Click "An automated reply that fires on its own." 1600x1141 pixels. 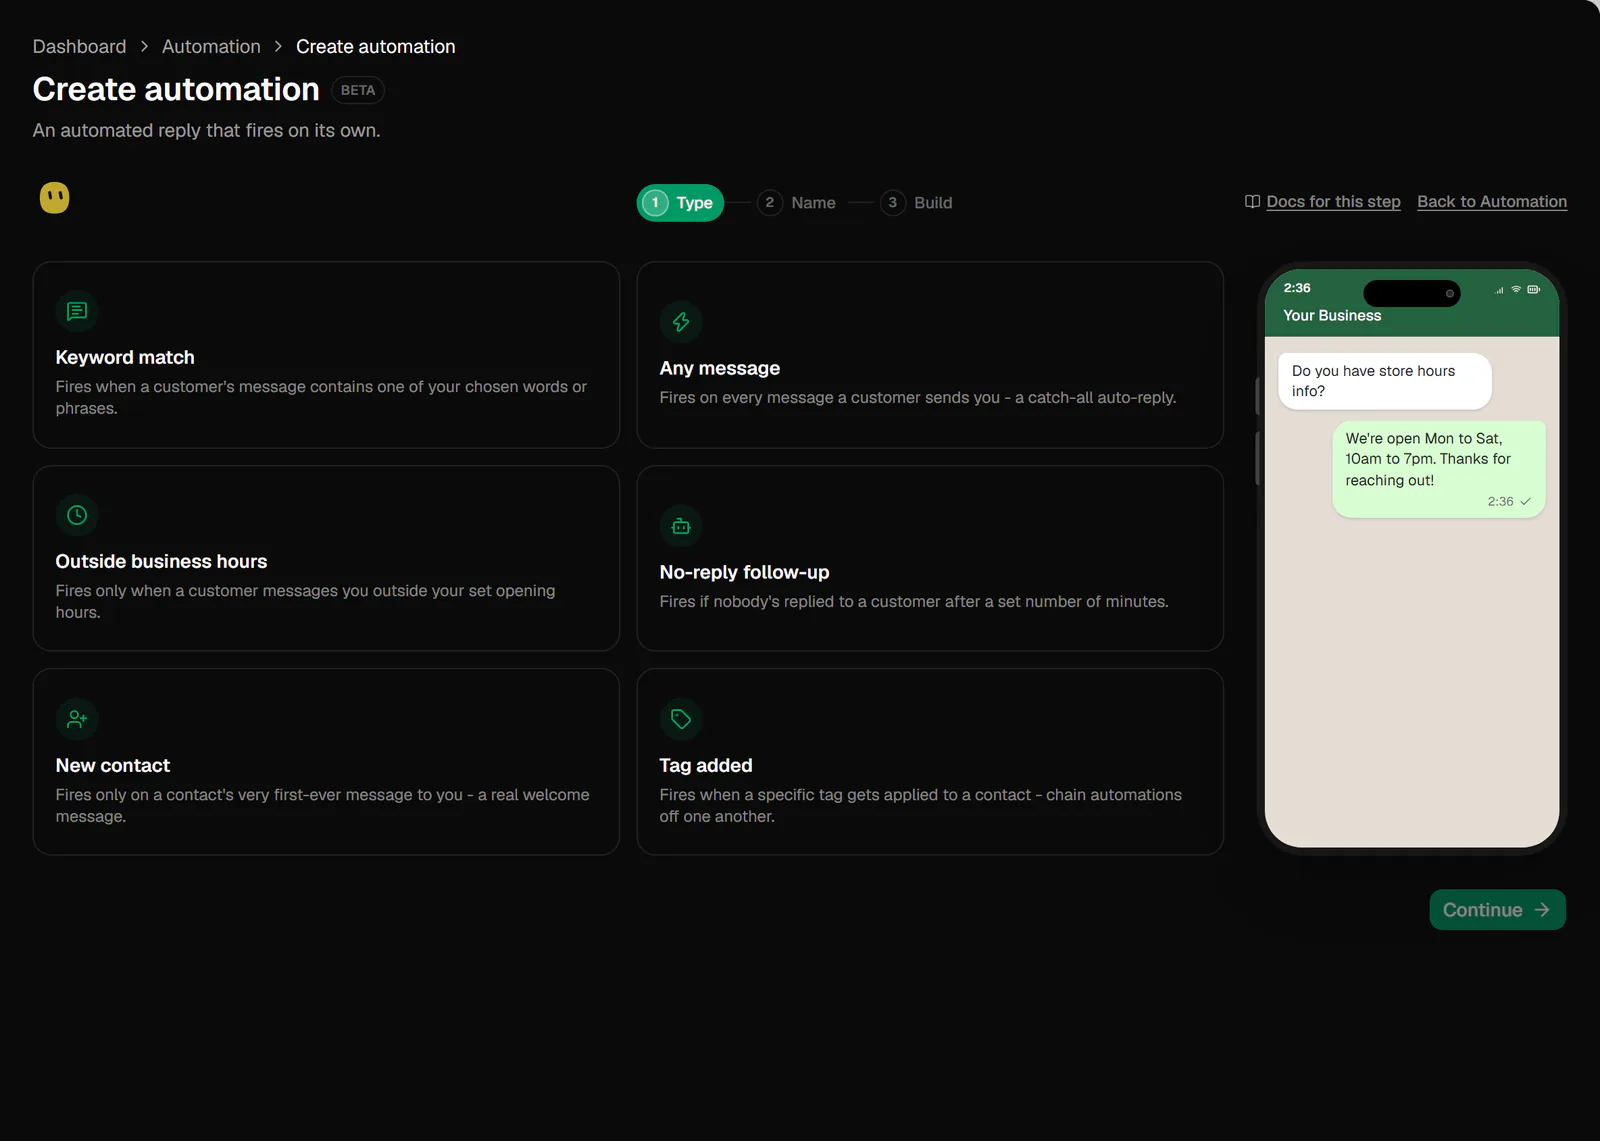(207, 131)
